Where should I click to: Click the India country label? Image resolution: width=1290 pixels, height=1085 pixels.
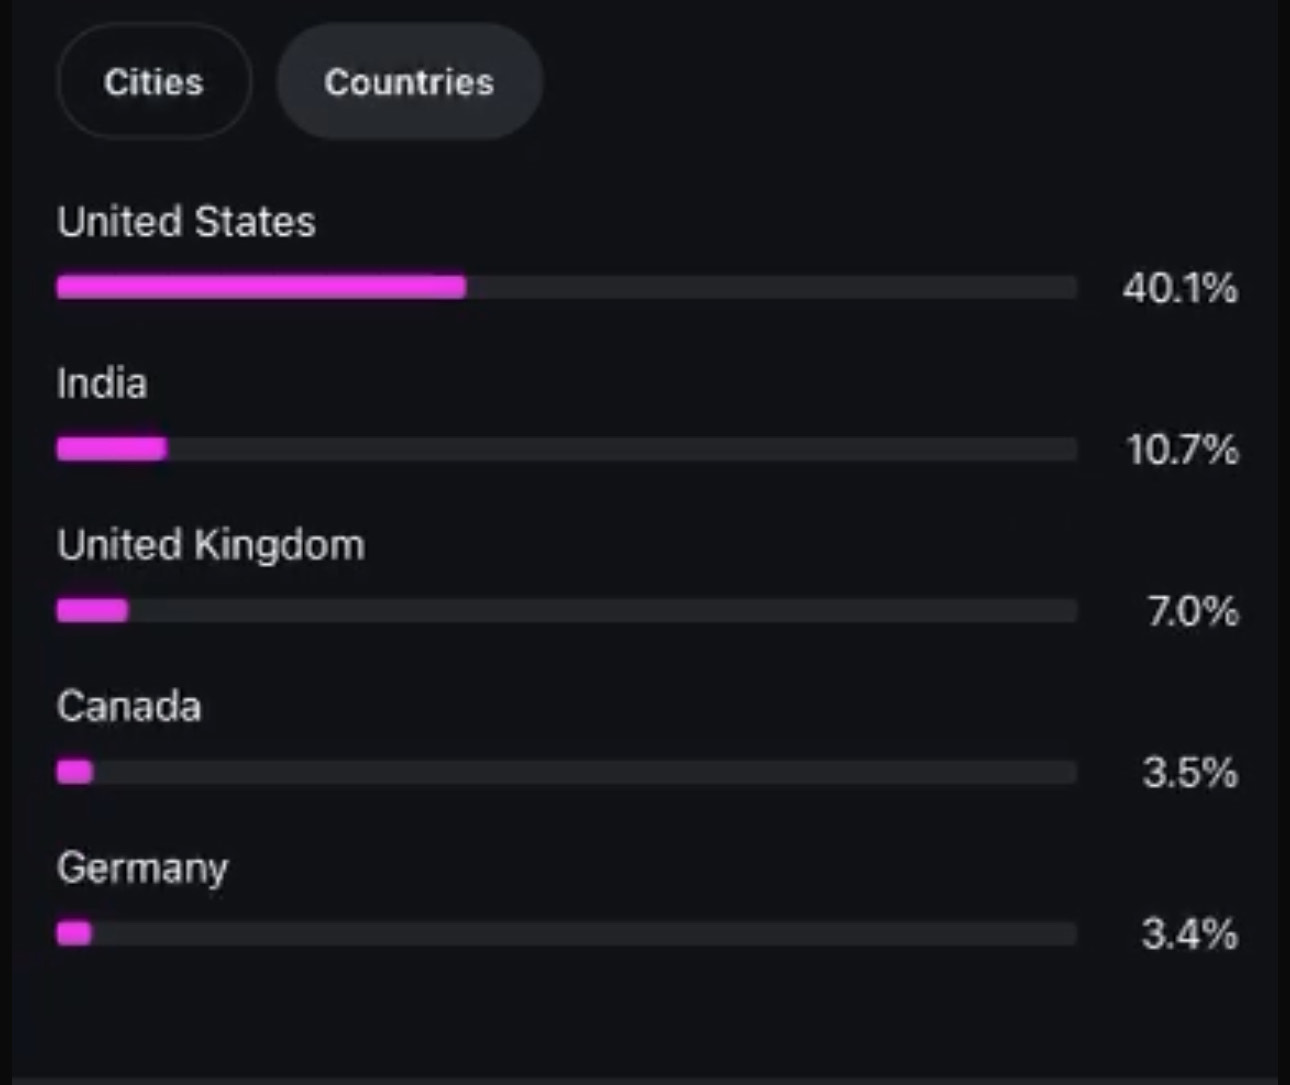click(x=102, y=384)
